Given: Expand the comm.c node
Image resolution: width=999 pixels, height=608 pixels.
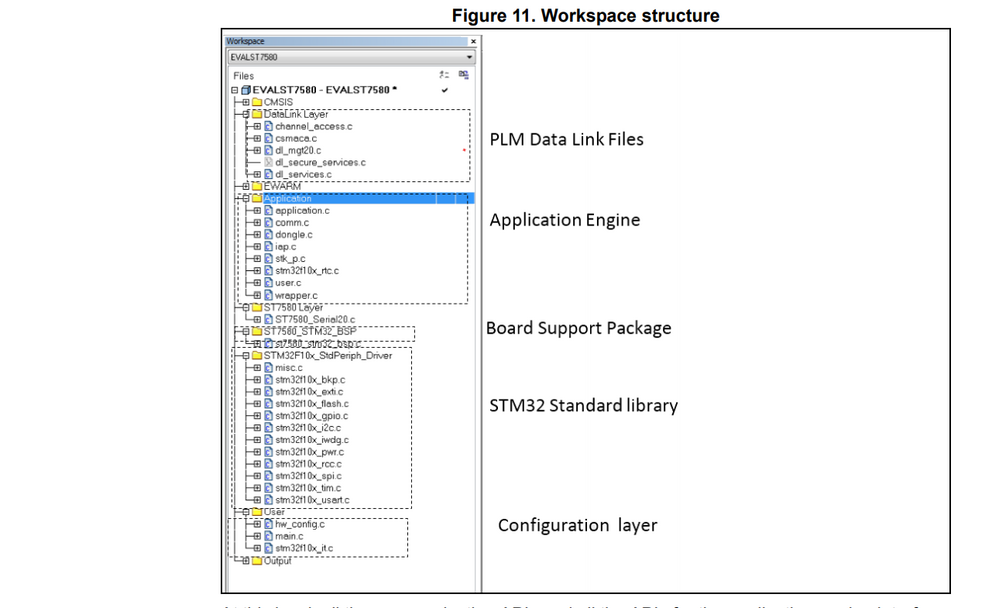Looking at the screenshot, I should click(257, 222).
